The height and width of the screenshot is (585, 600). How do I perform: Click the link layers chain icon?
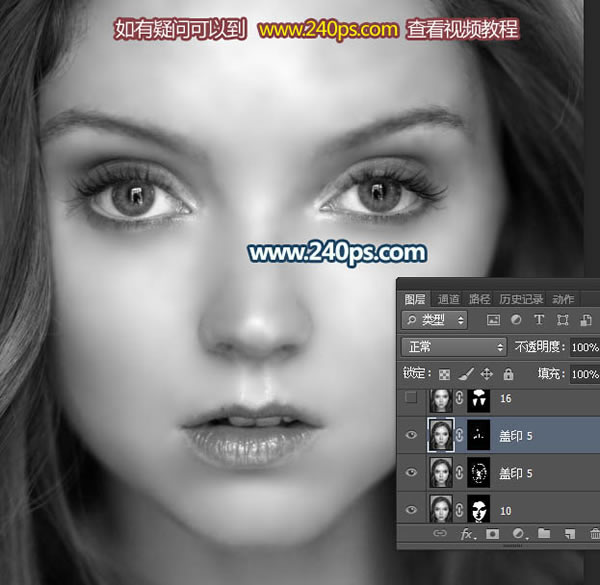(440, 533)
